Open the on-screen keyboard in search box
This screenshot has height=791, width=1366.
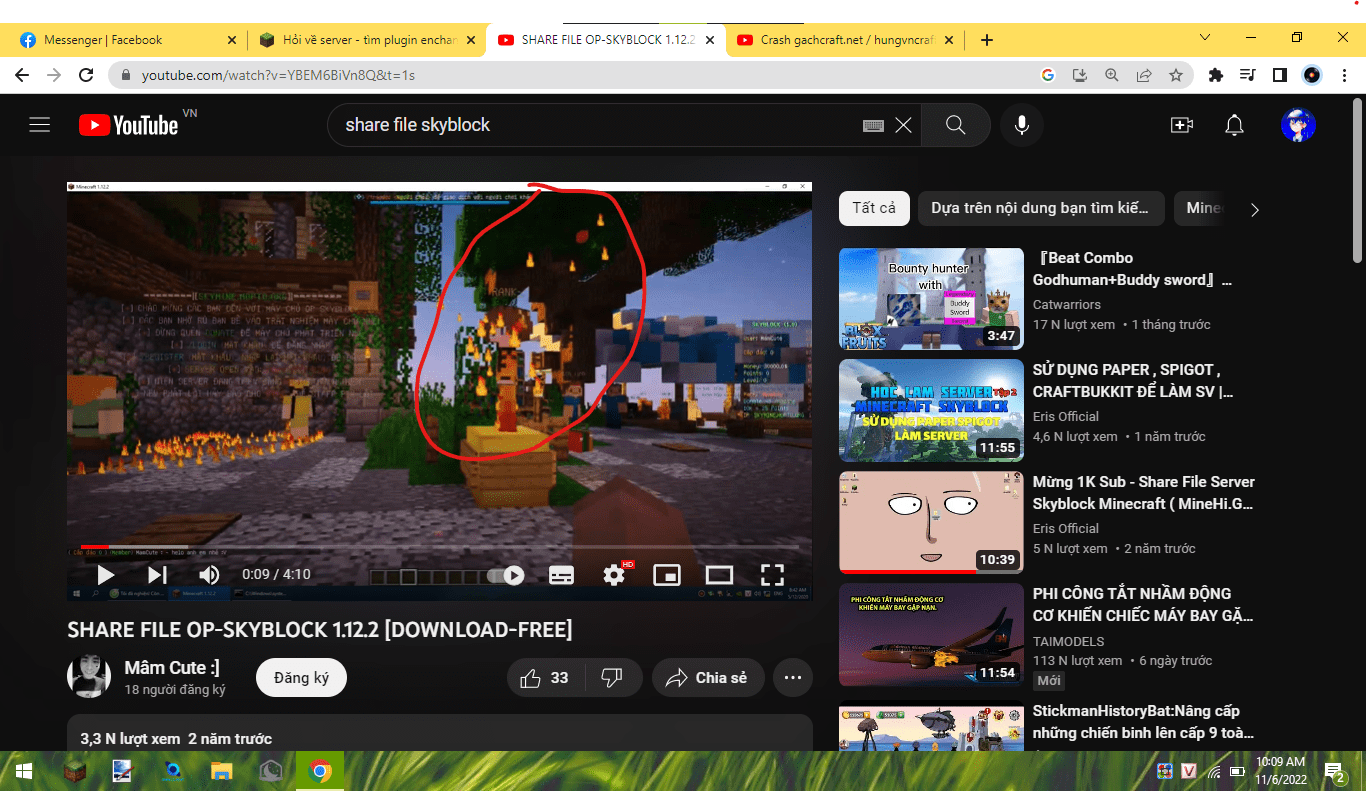(x=873, y=125)
